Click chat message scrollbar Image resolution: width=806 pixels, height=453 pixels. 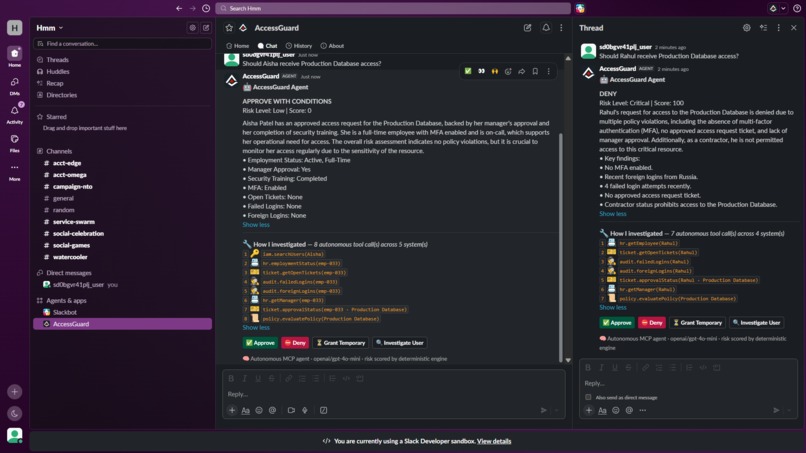pos(561,247)
